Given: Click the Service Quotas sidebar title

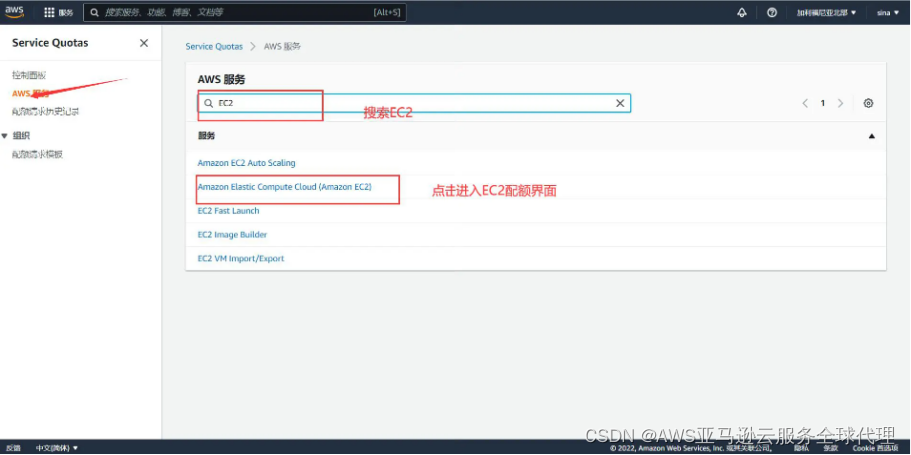Looking at the screenshot, I should (x=50, y=43).
